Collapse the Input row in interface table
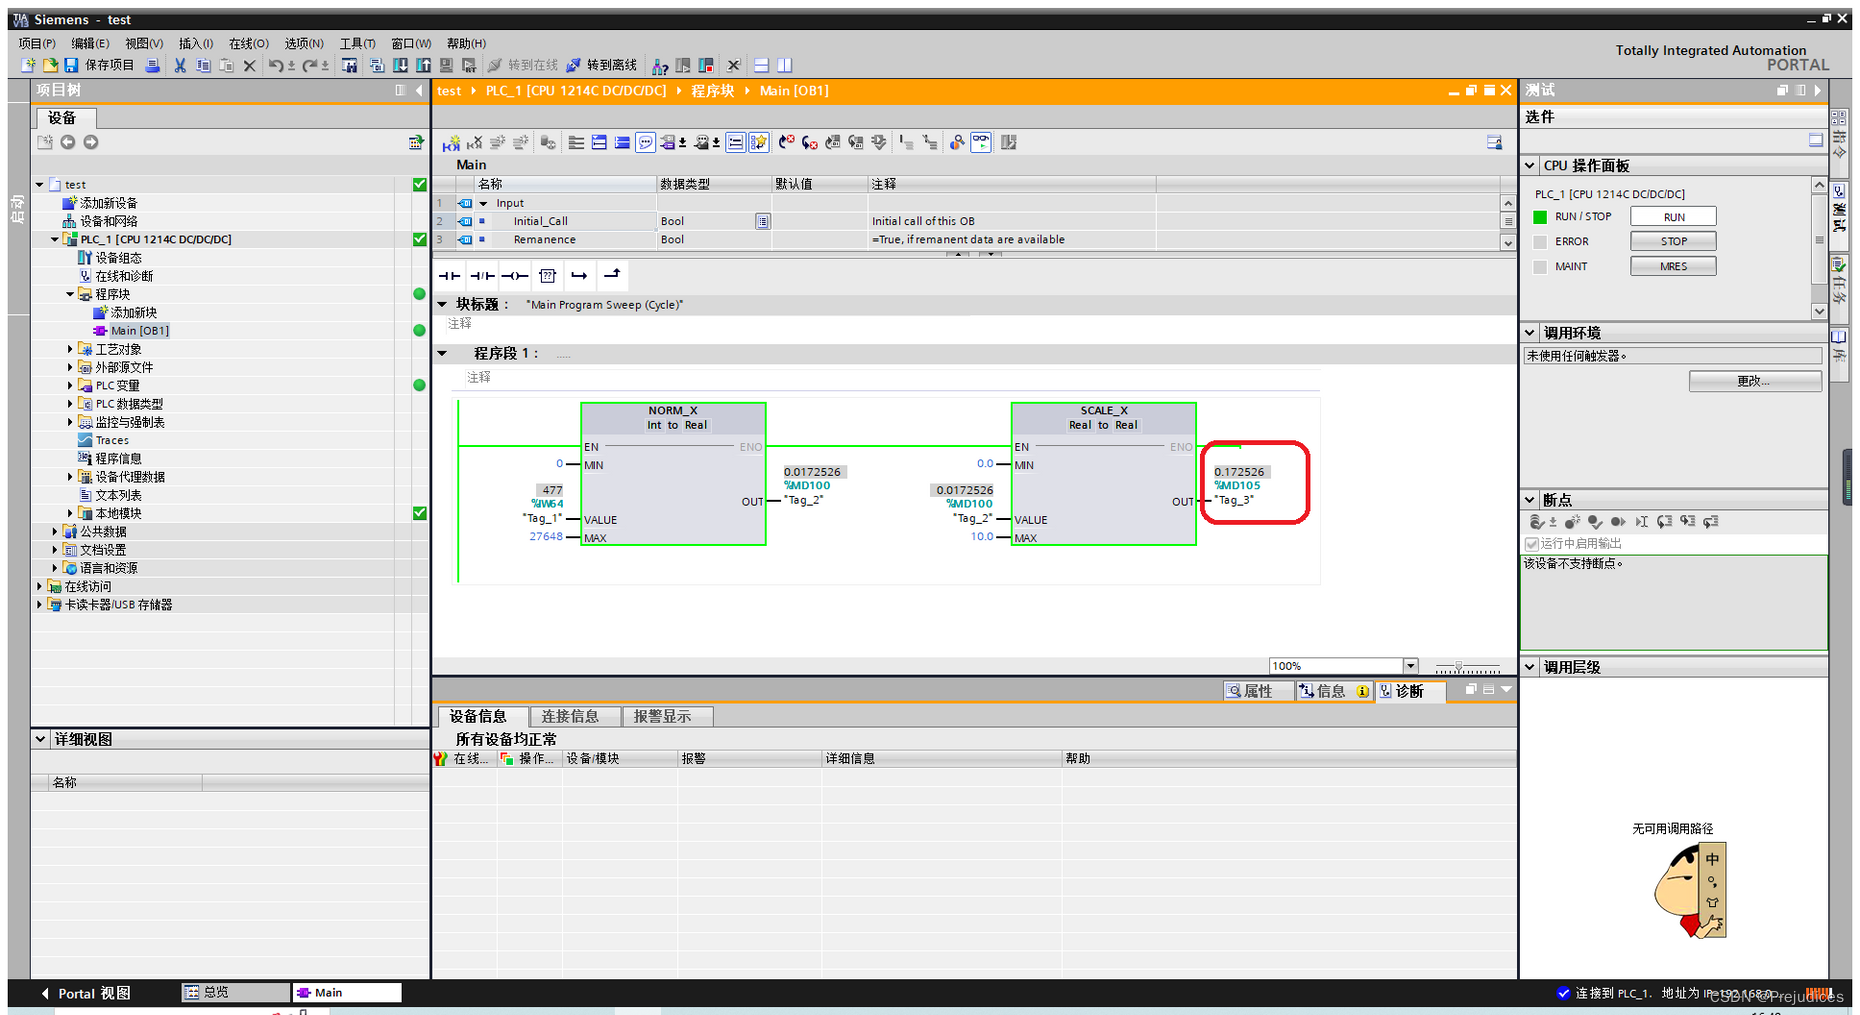 coord(484,203)
